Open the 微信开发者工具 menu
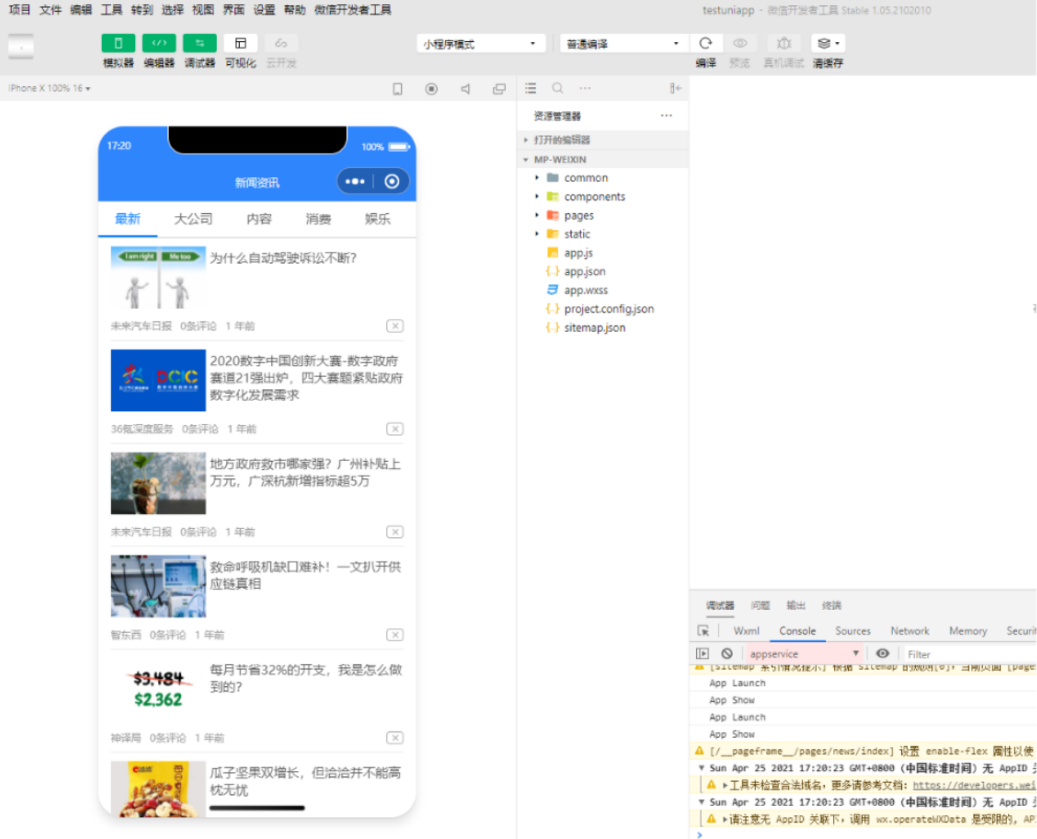1037x839 pixels. [x=353, y=10]
